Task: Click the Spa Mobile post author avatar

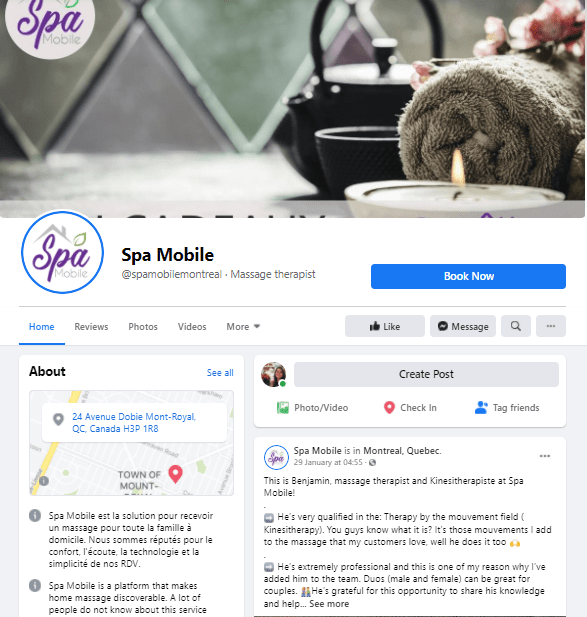Action: click(276, 457)
